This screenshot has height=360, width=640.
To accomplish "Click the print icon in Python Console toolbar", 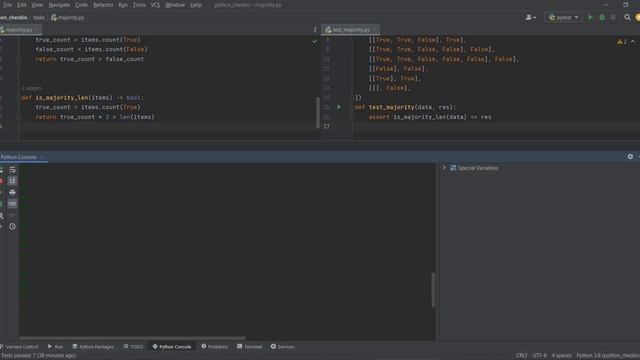I will click(x=12, y=192).
